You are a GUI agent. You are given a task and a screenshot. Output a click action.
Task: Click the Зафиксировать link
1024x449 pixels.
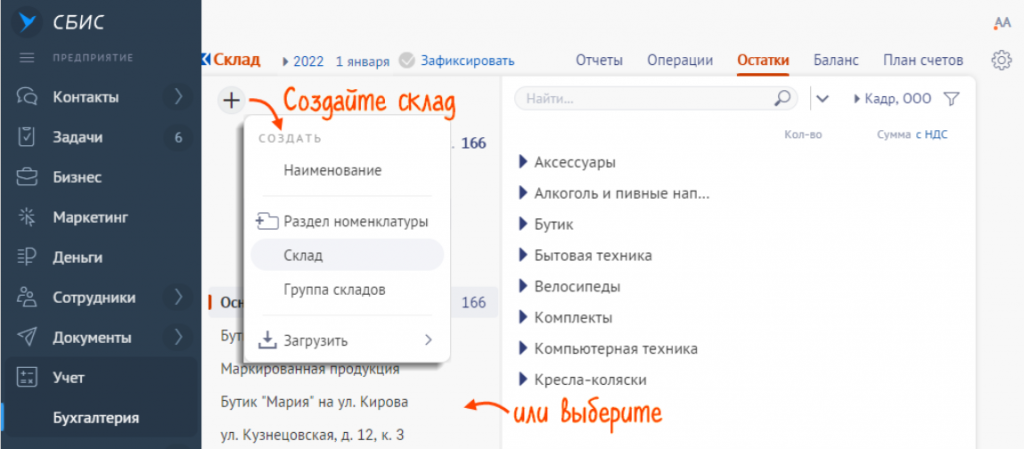point(467,61)
